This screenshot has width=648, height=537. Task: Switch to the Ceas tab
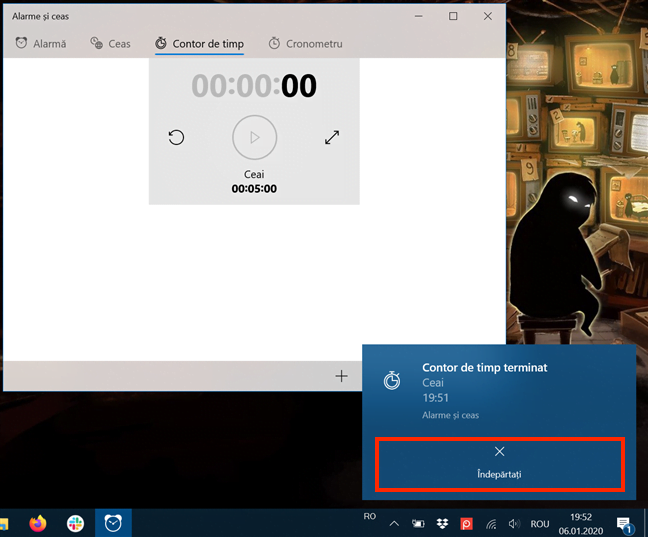110,43
